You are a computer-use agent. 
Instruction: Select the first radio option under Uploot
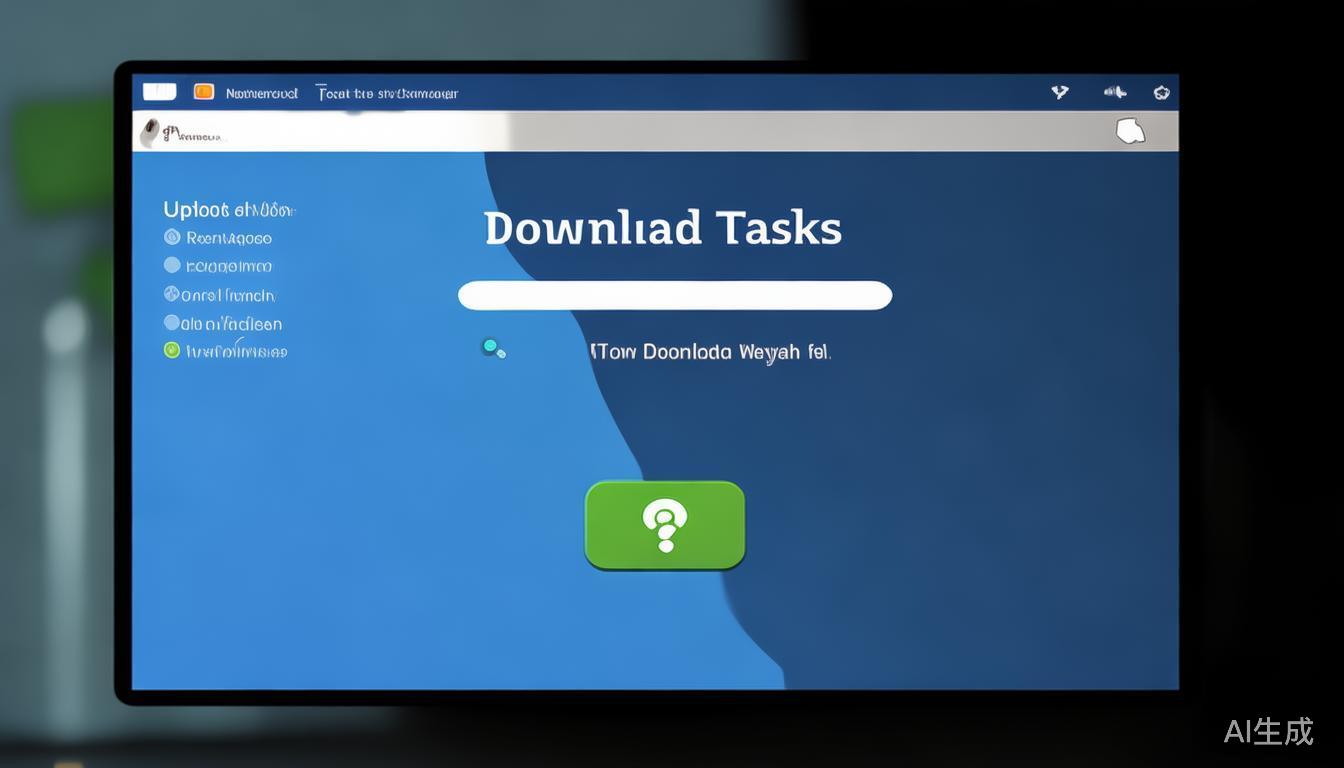tap(172, 237)
